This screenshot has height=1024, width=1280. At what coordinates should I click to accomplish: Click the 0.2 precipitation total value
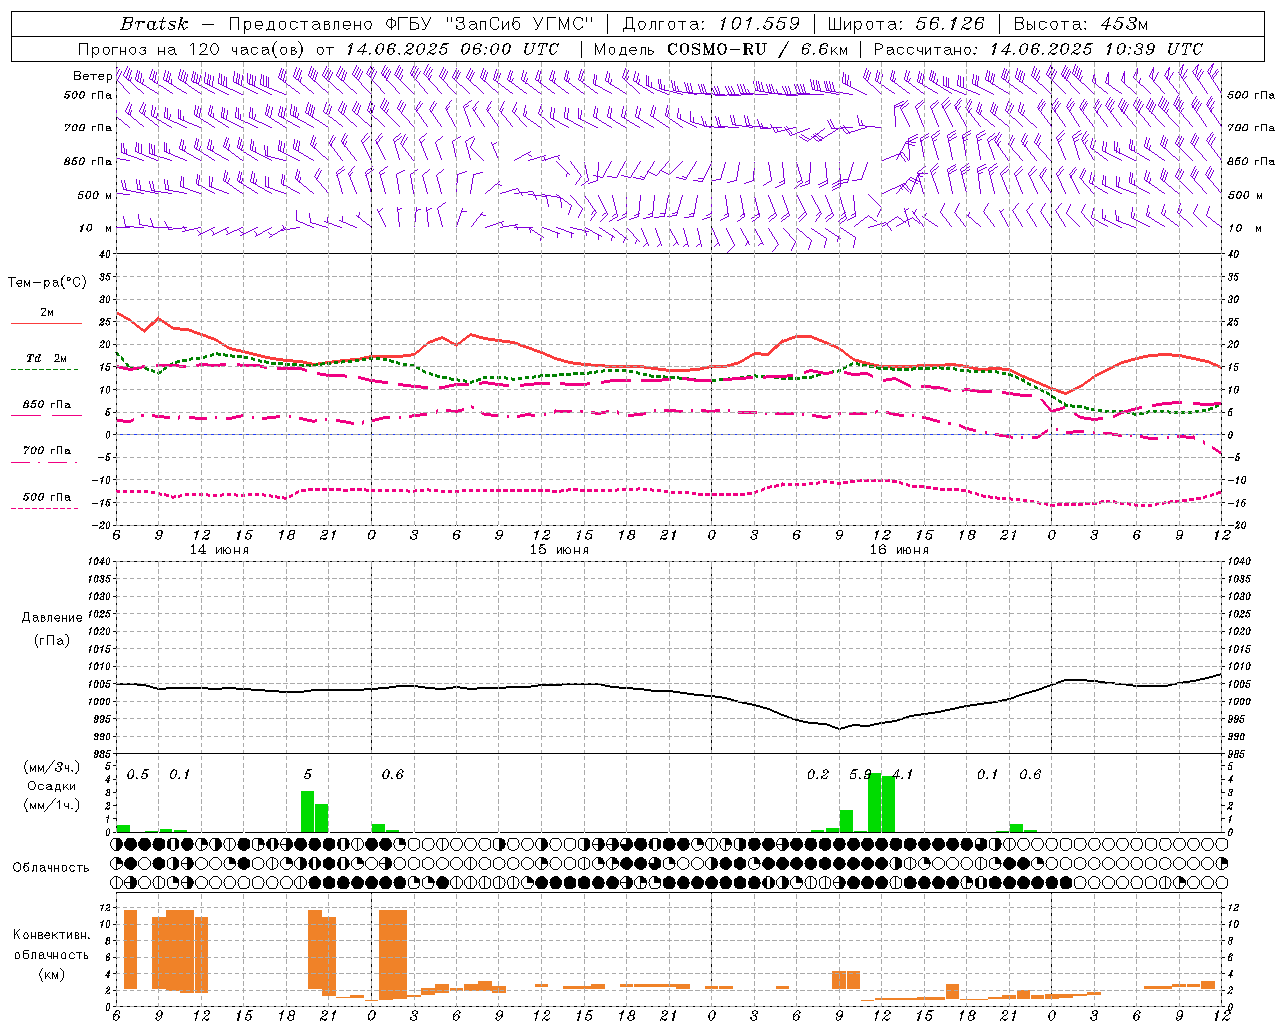pyautogui.click(x=818, y=774)
